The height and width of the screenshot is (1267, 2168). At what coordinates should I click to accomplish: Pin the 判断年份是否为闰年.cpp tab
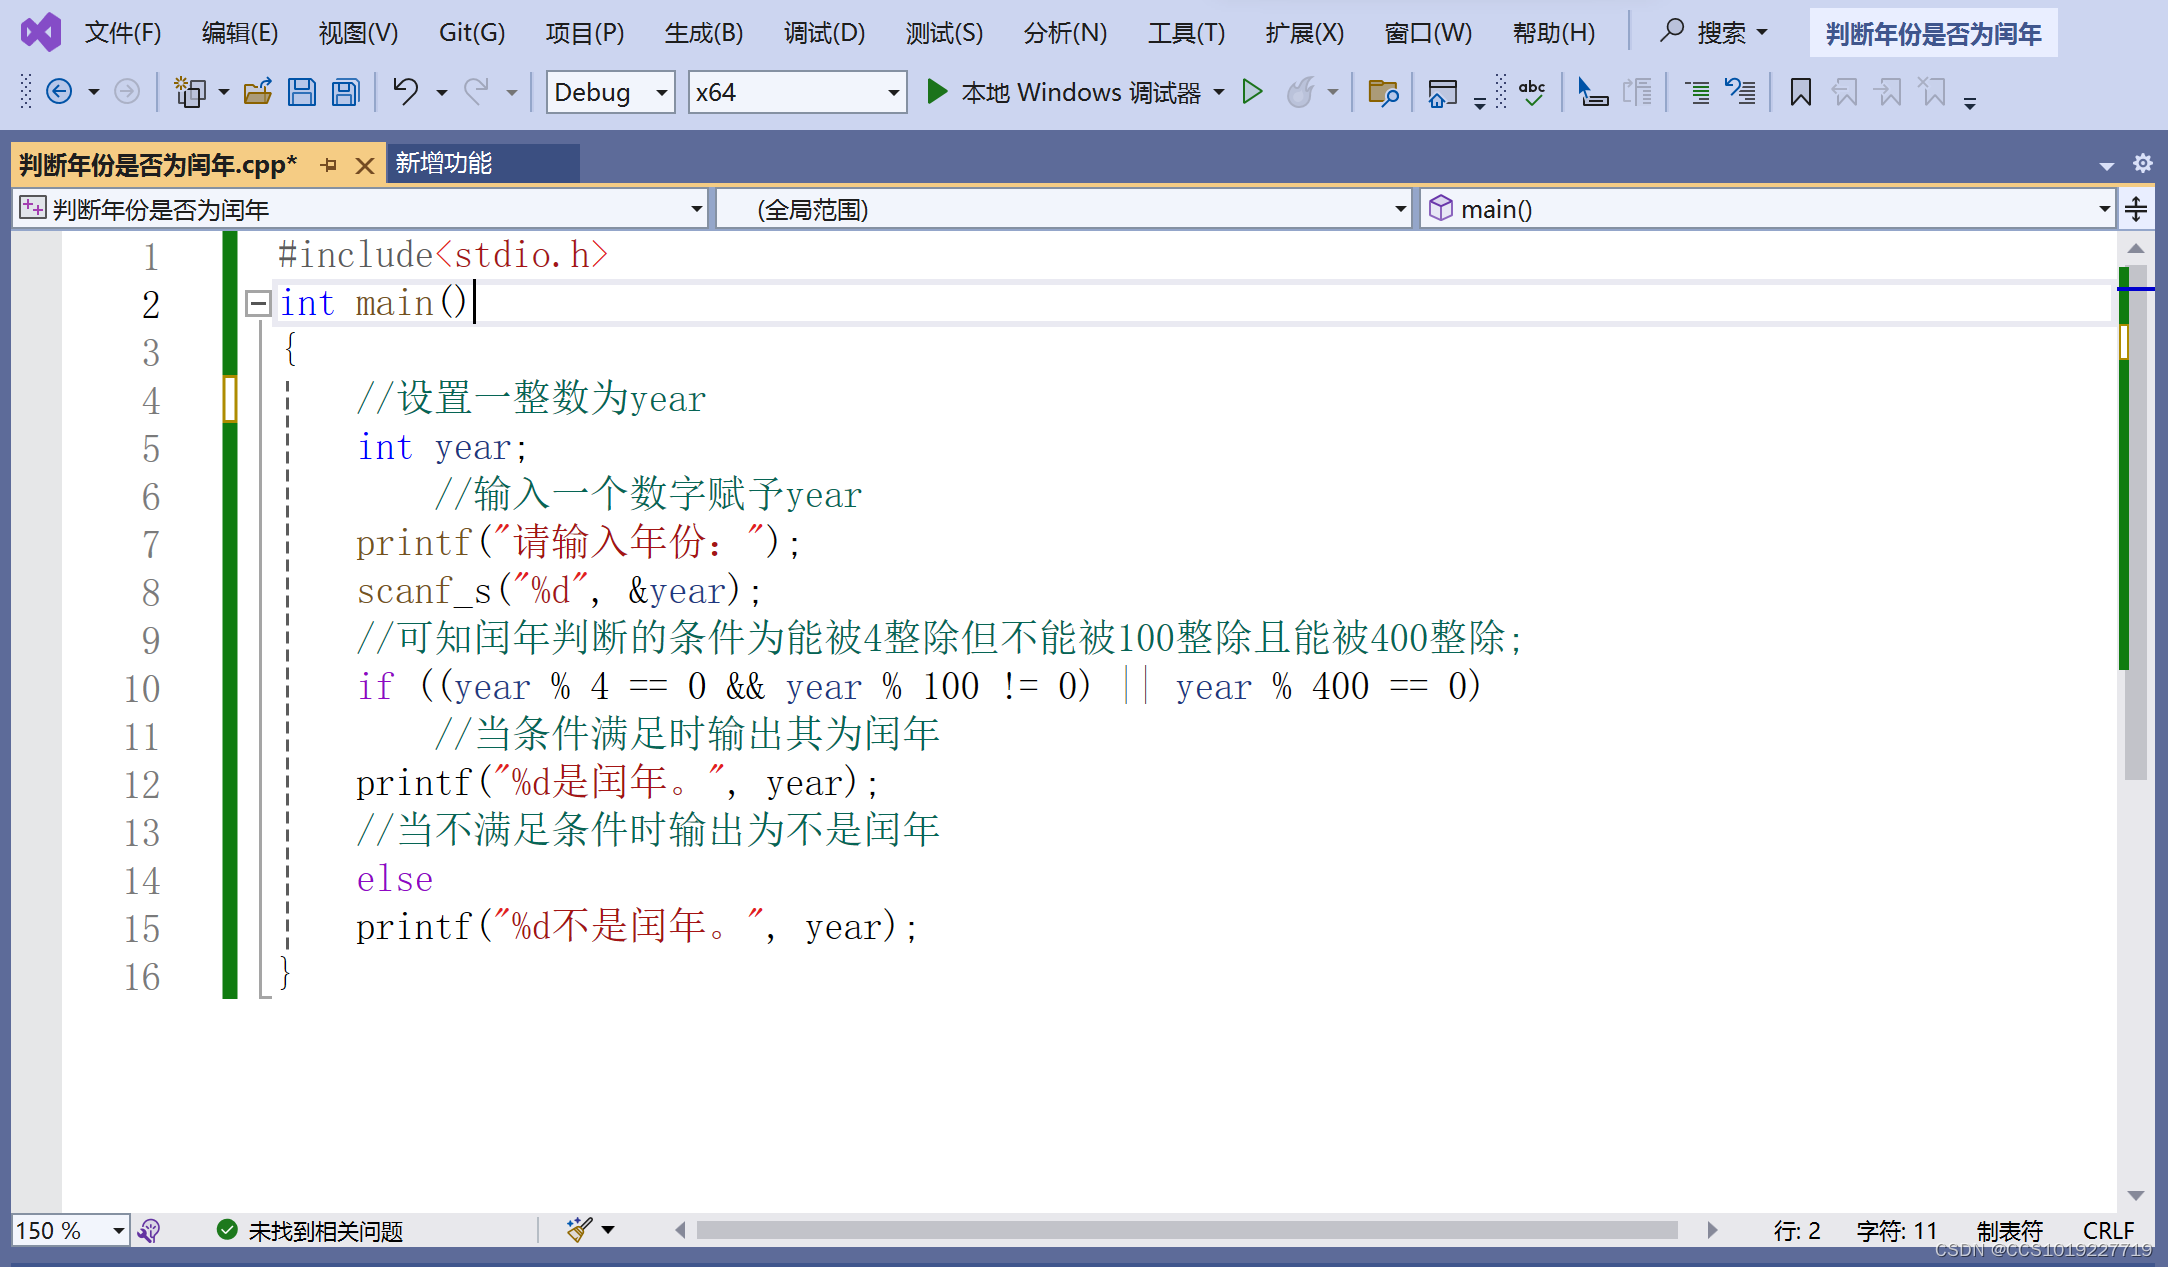point(329,165)
